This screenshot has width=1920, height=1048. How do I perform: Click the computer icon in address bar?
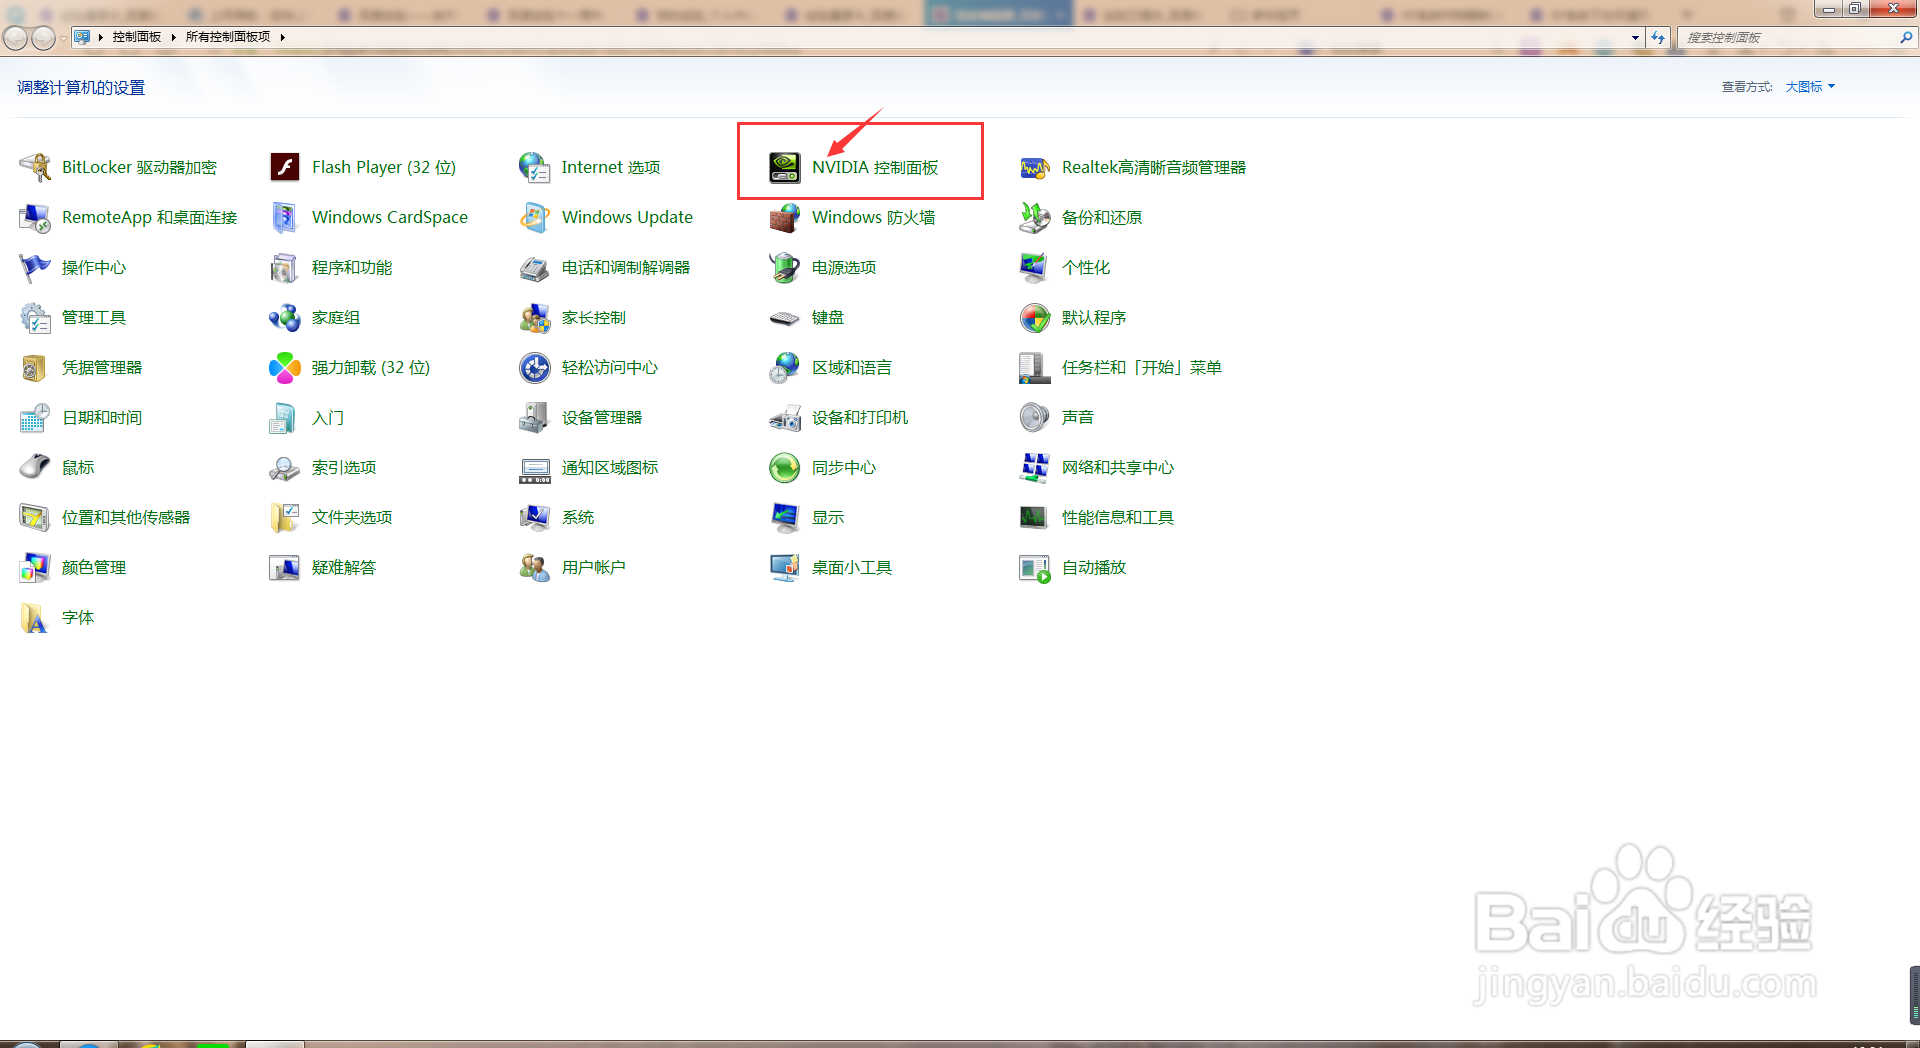(x=82, y=37)
